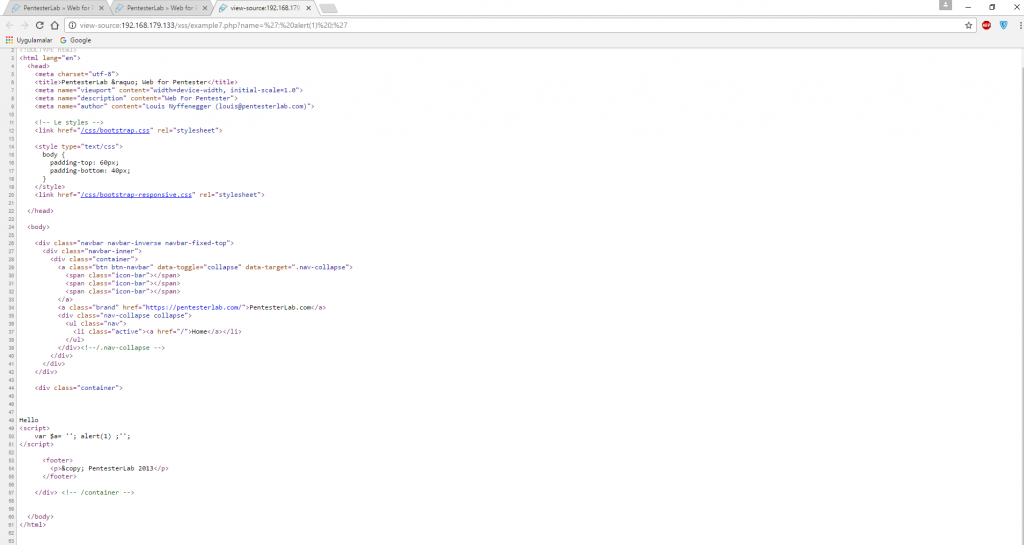Viewport: 1024px width, 545px height.
Task: Click into the address bar URL
Action: 400,25
